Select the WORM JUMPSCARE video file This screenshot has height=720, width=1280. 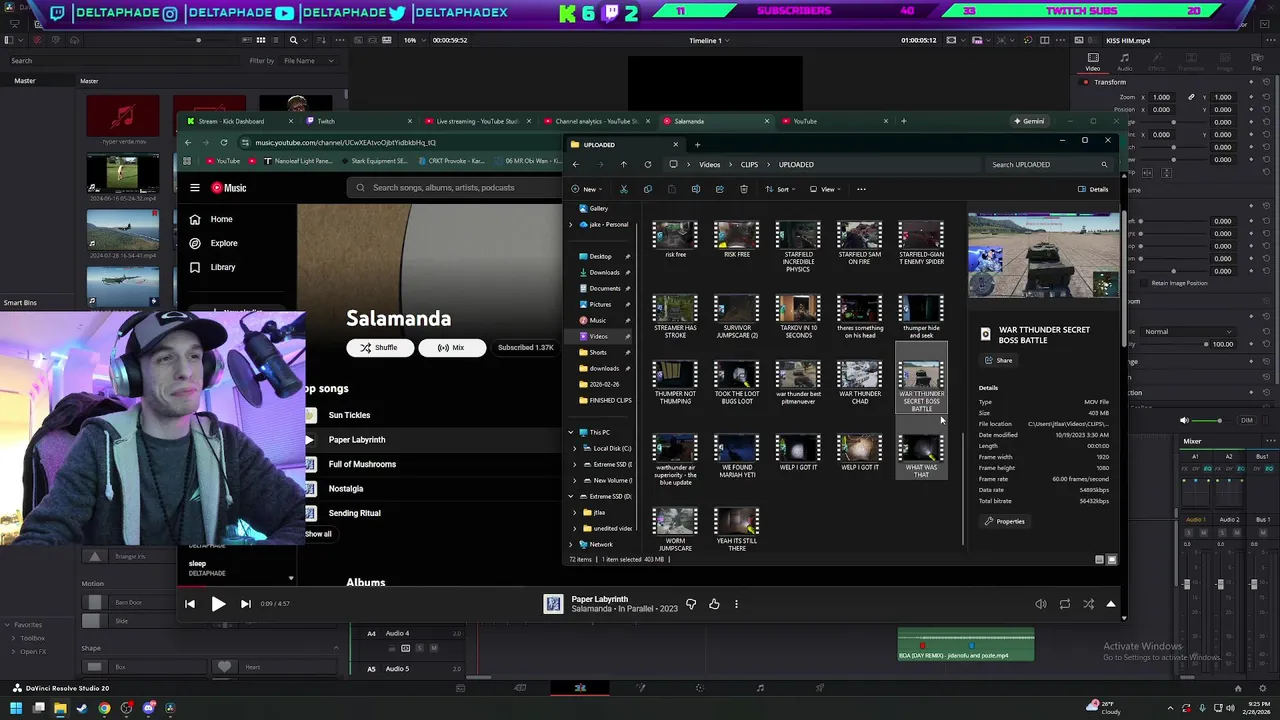click(x=675, y=530)
